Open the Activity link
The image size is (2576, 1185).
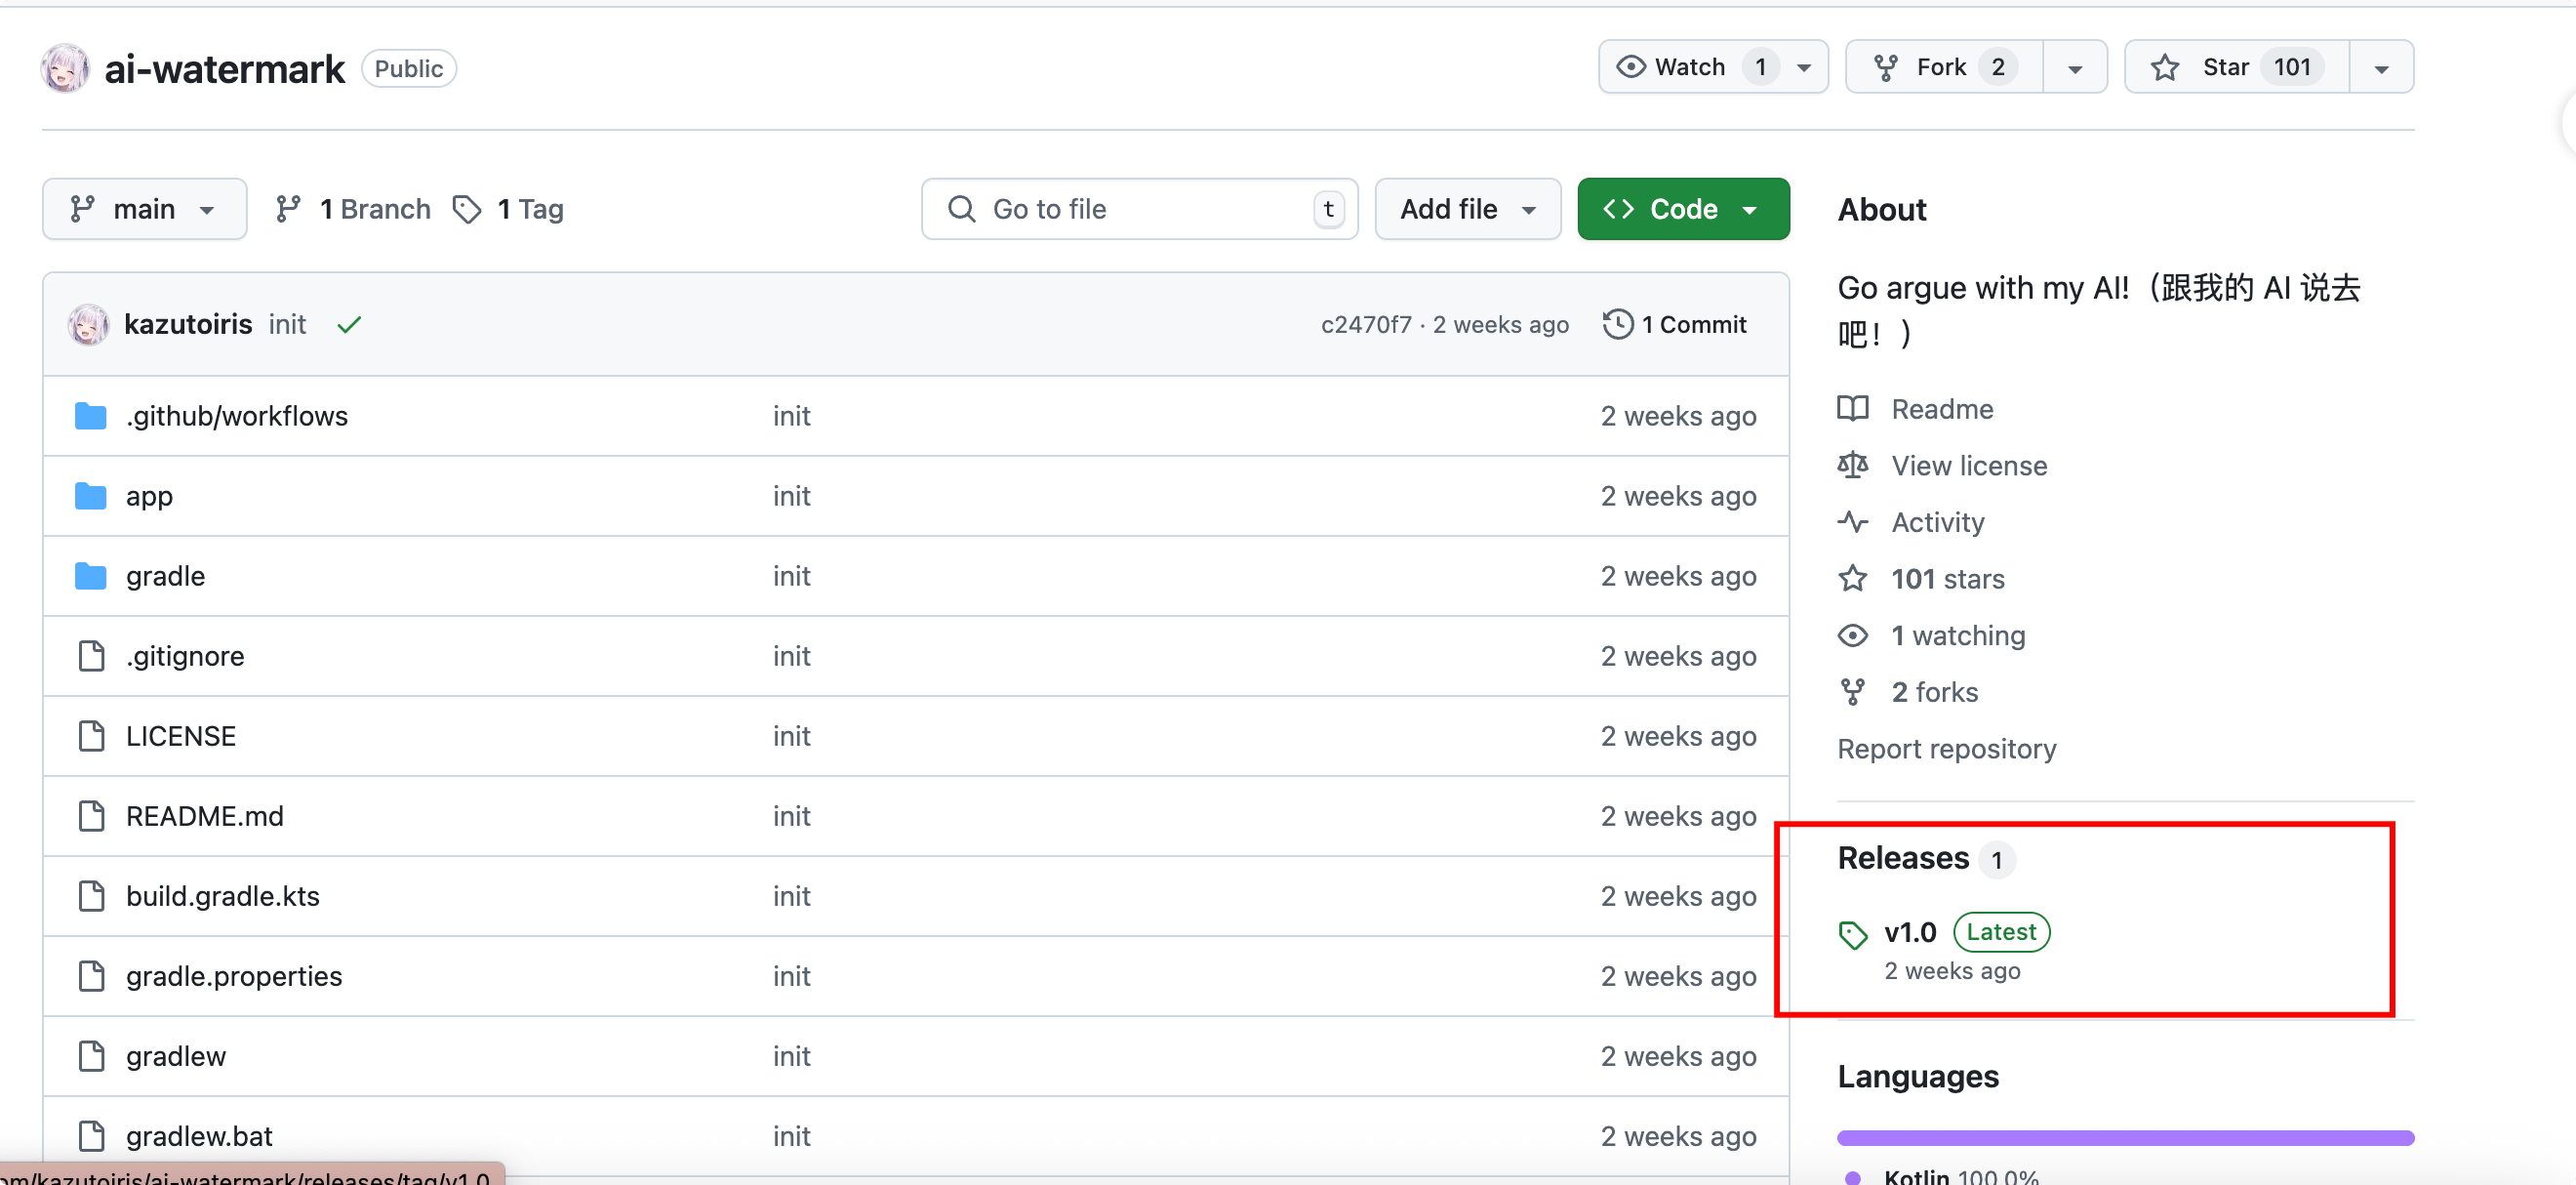pos(1938,522)
